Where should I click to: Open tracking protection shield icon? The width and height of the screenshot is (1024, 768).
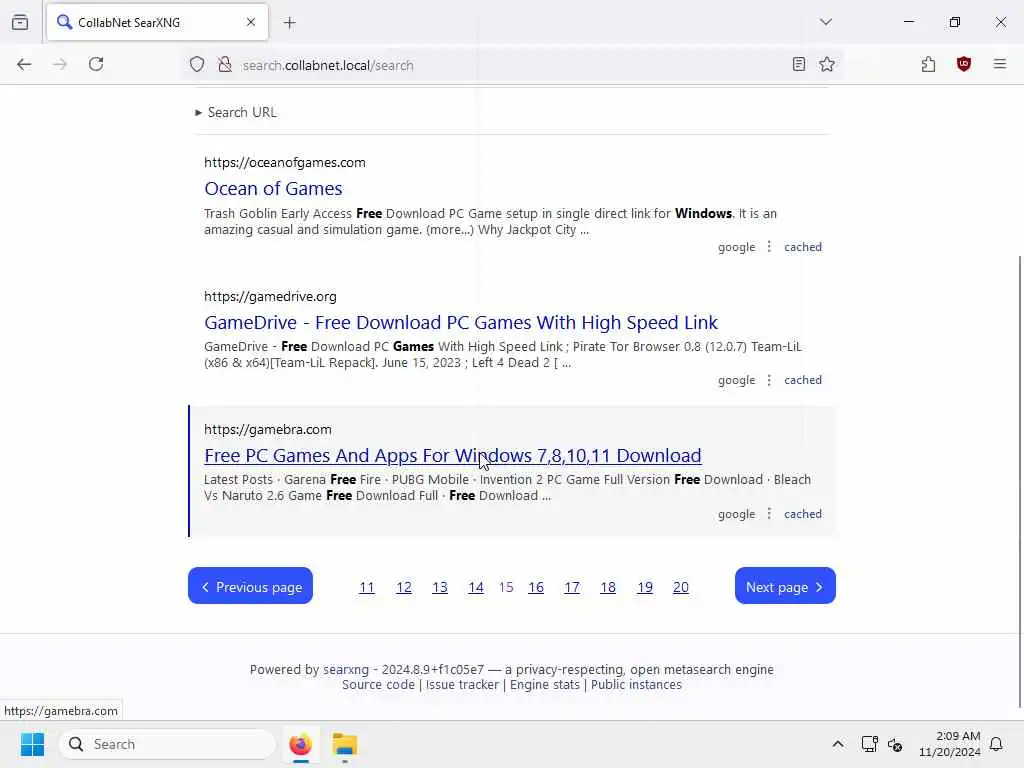[197, 65]
